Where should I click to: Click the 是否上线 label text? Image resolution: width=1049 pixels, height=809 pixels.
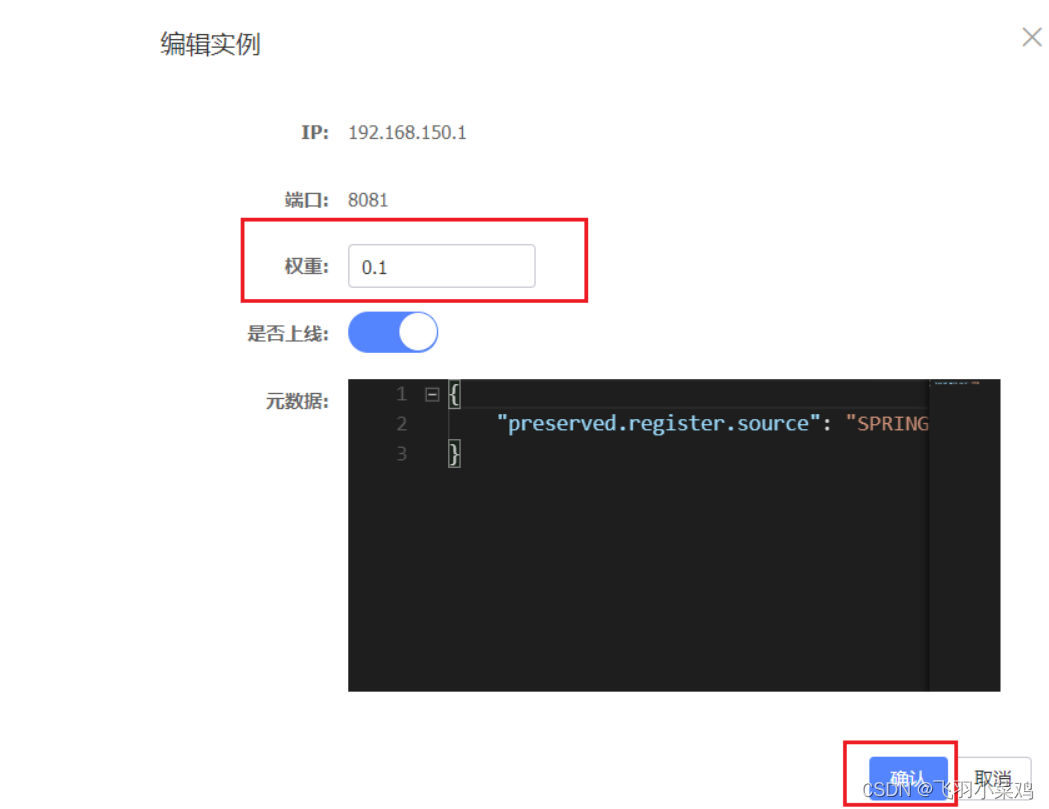pyautogui.click(x=288, y=333)
